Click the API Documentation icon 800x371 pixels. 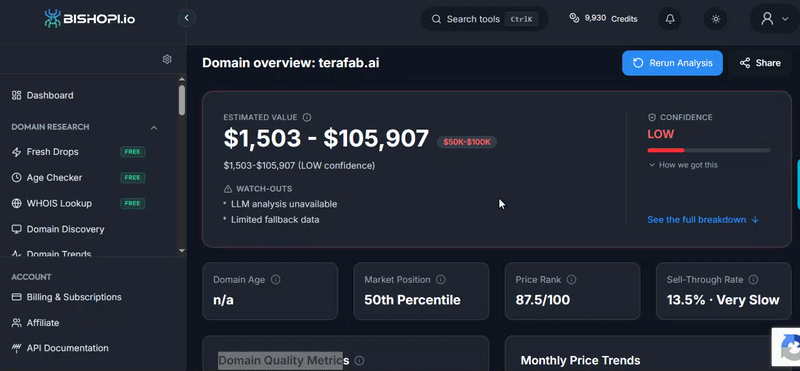[x=16, y=348]
